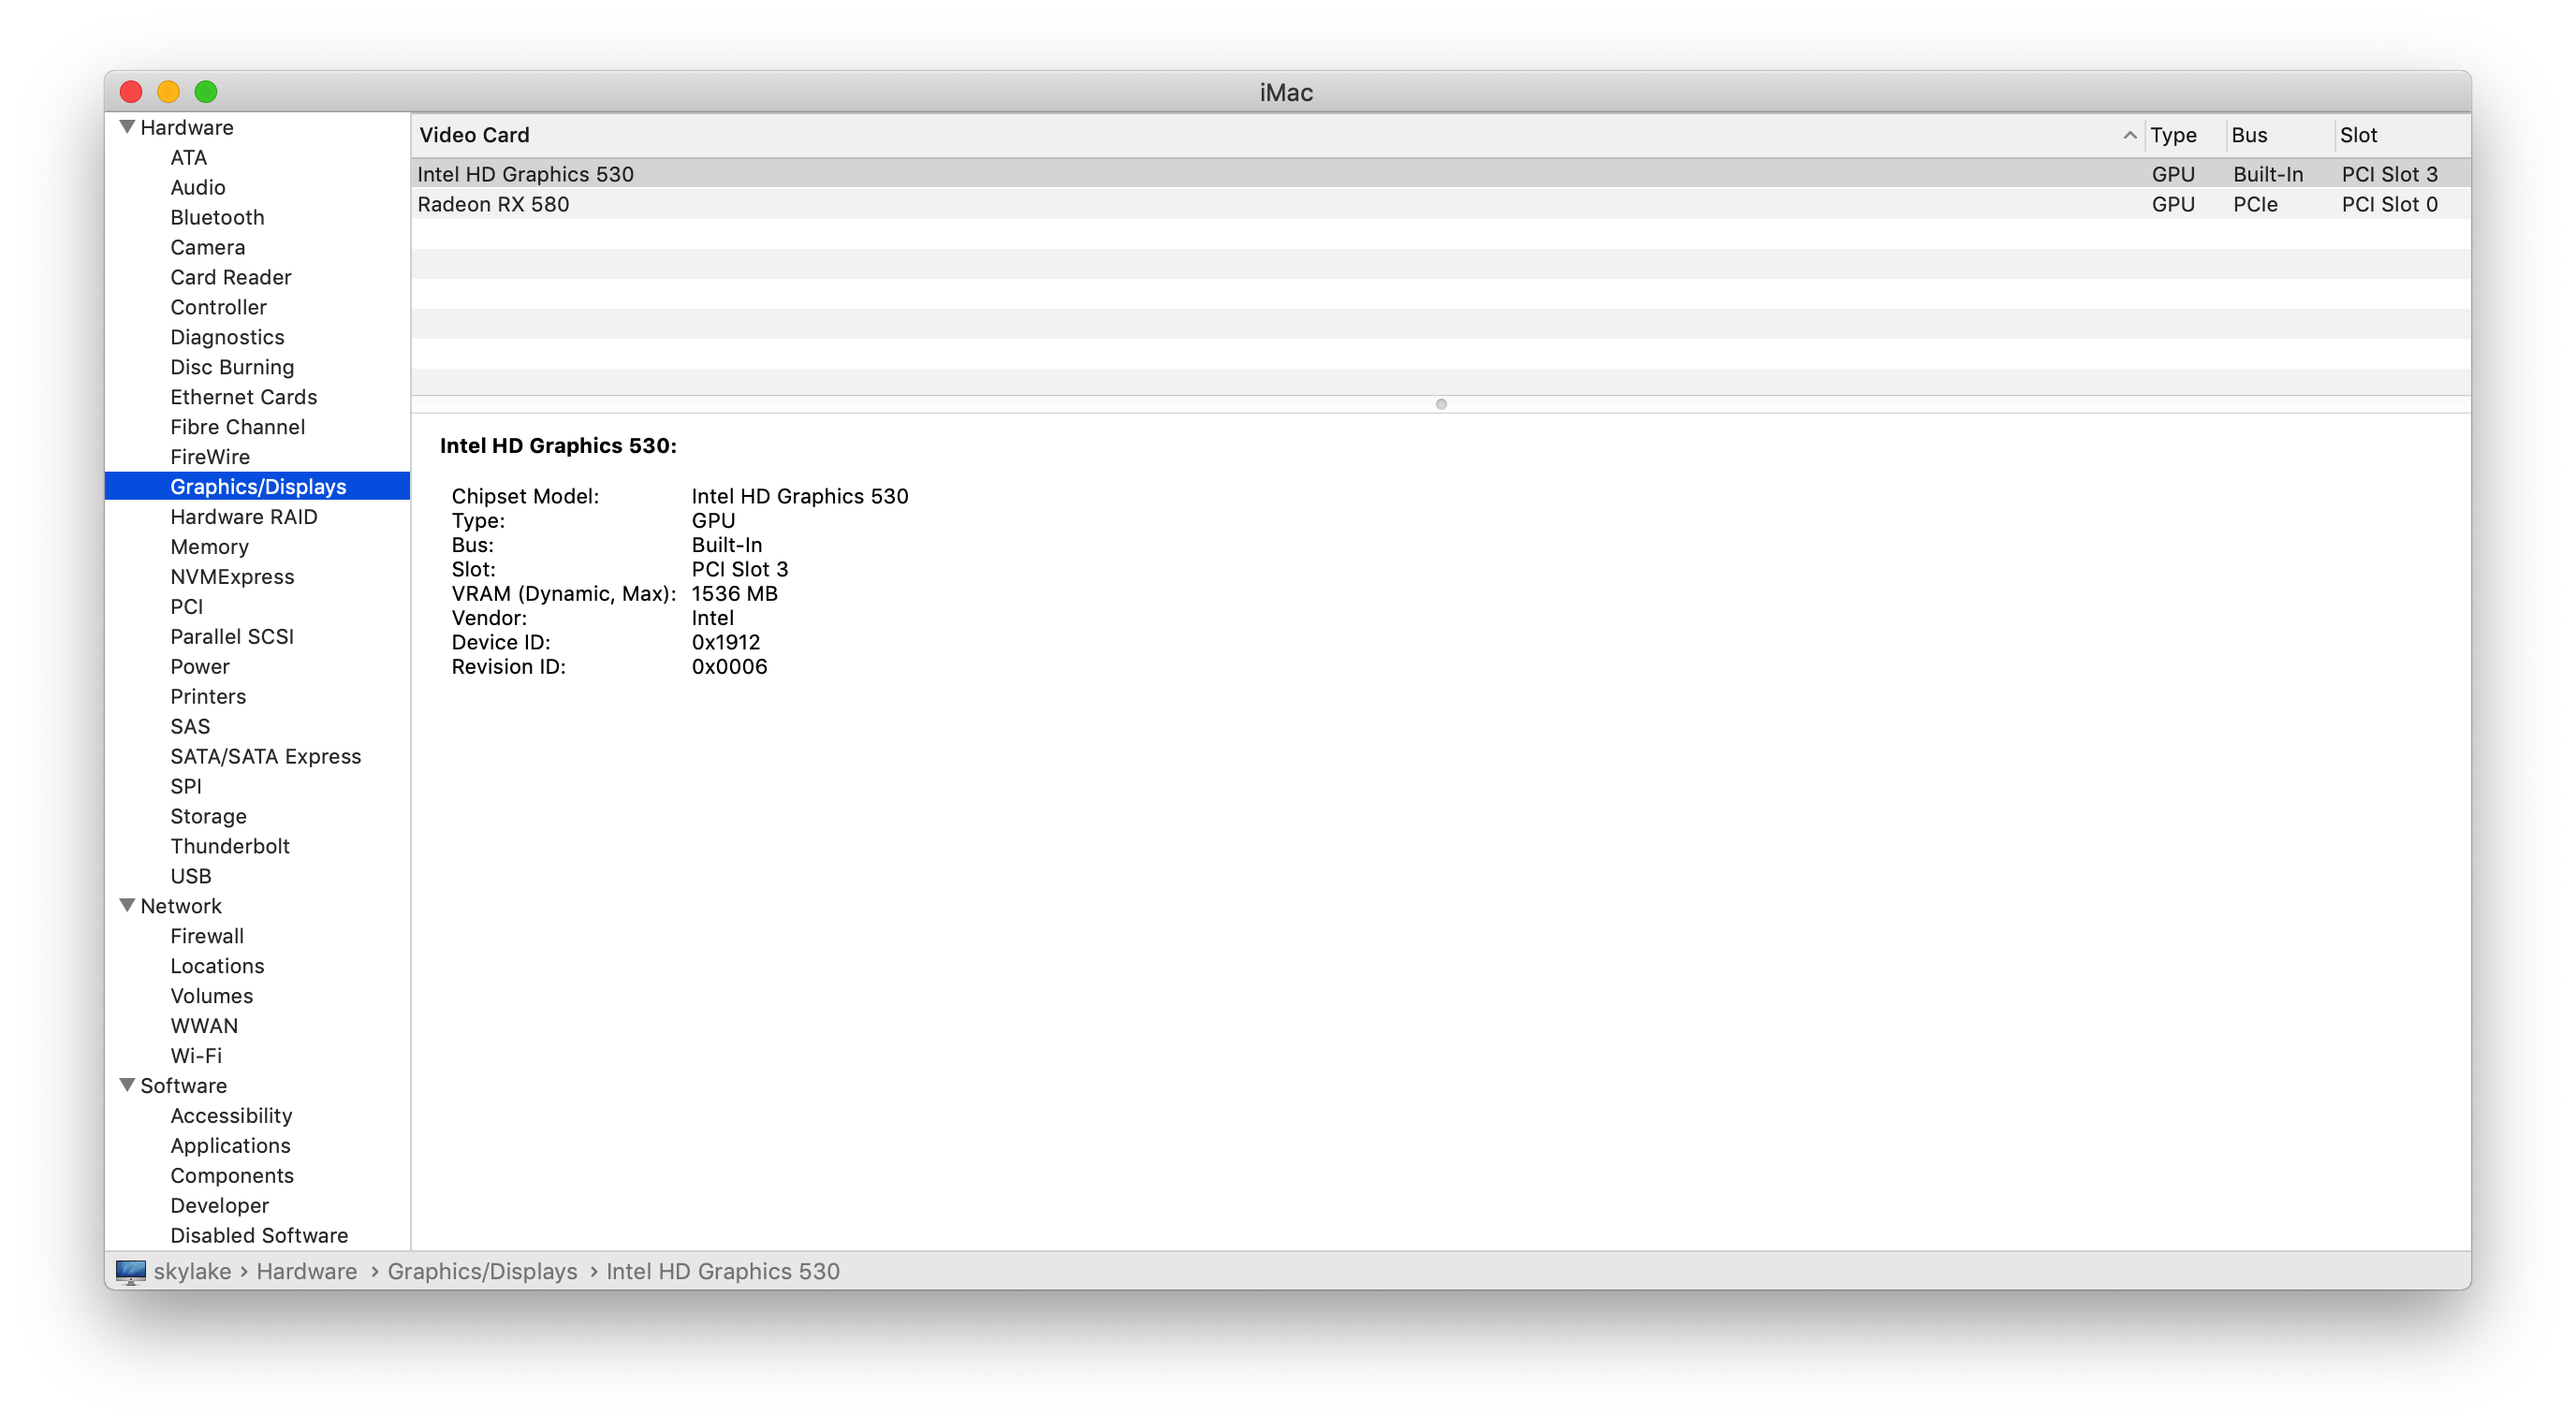Navigate to Graphics/Displays via the breadcrumb
Screen dimensions: 2576x1428
(x=483, y=1271)
